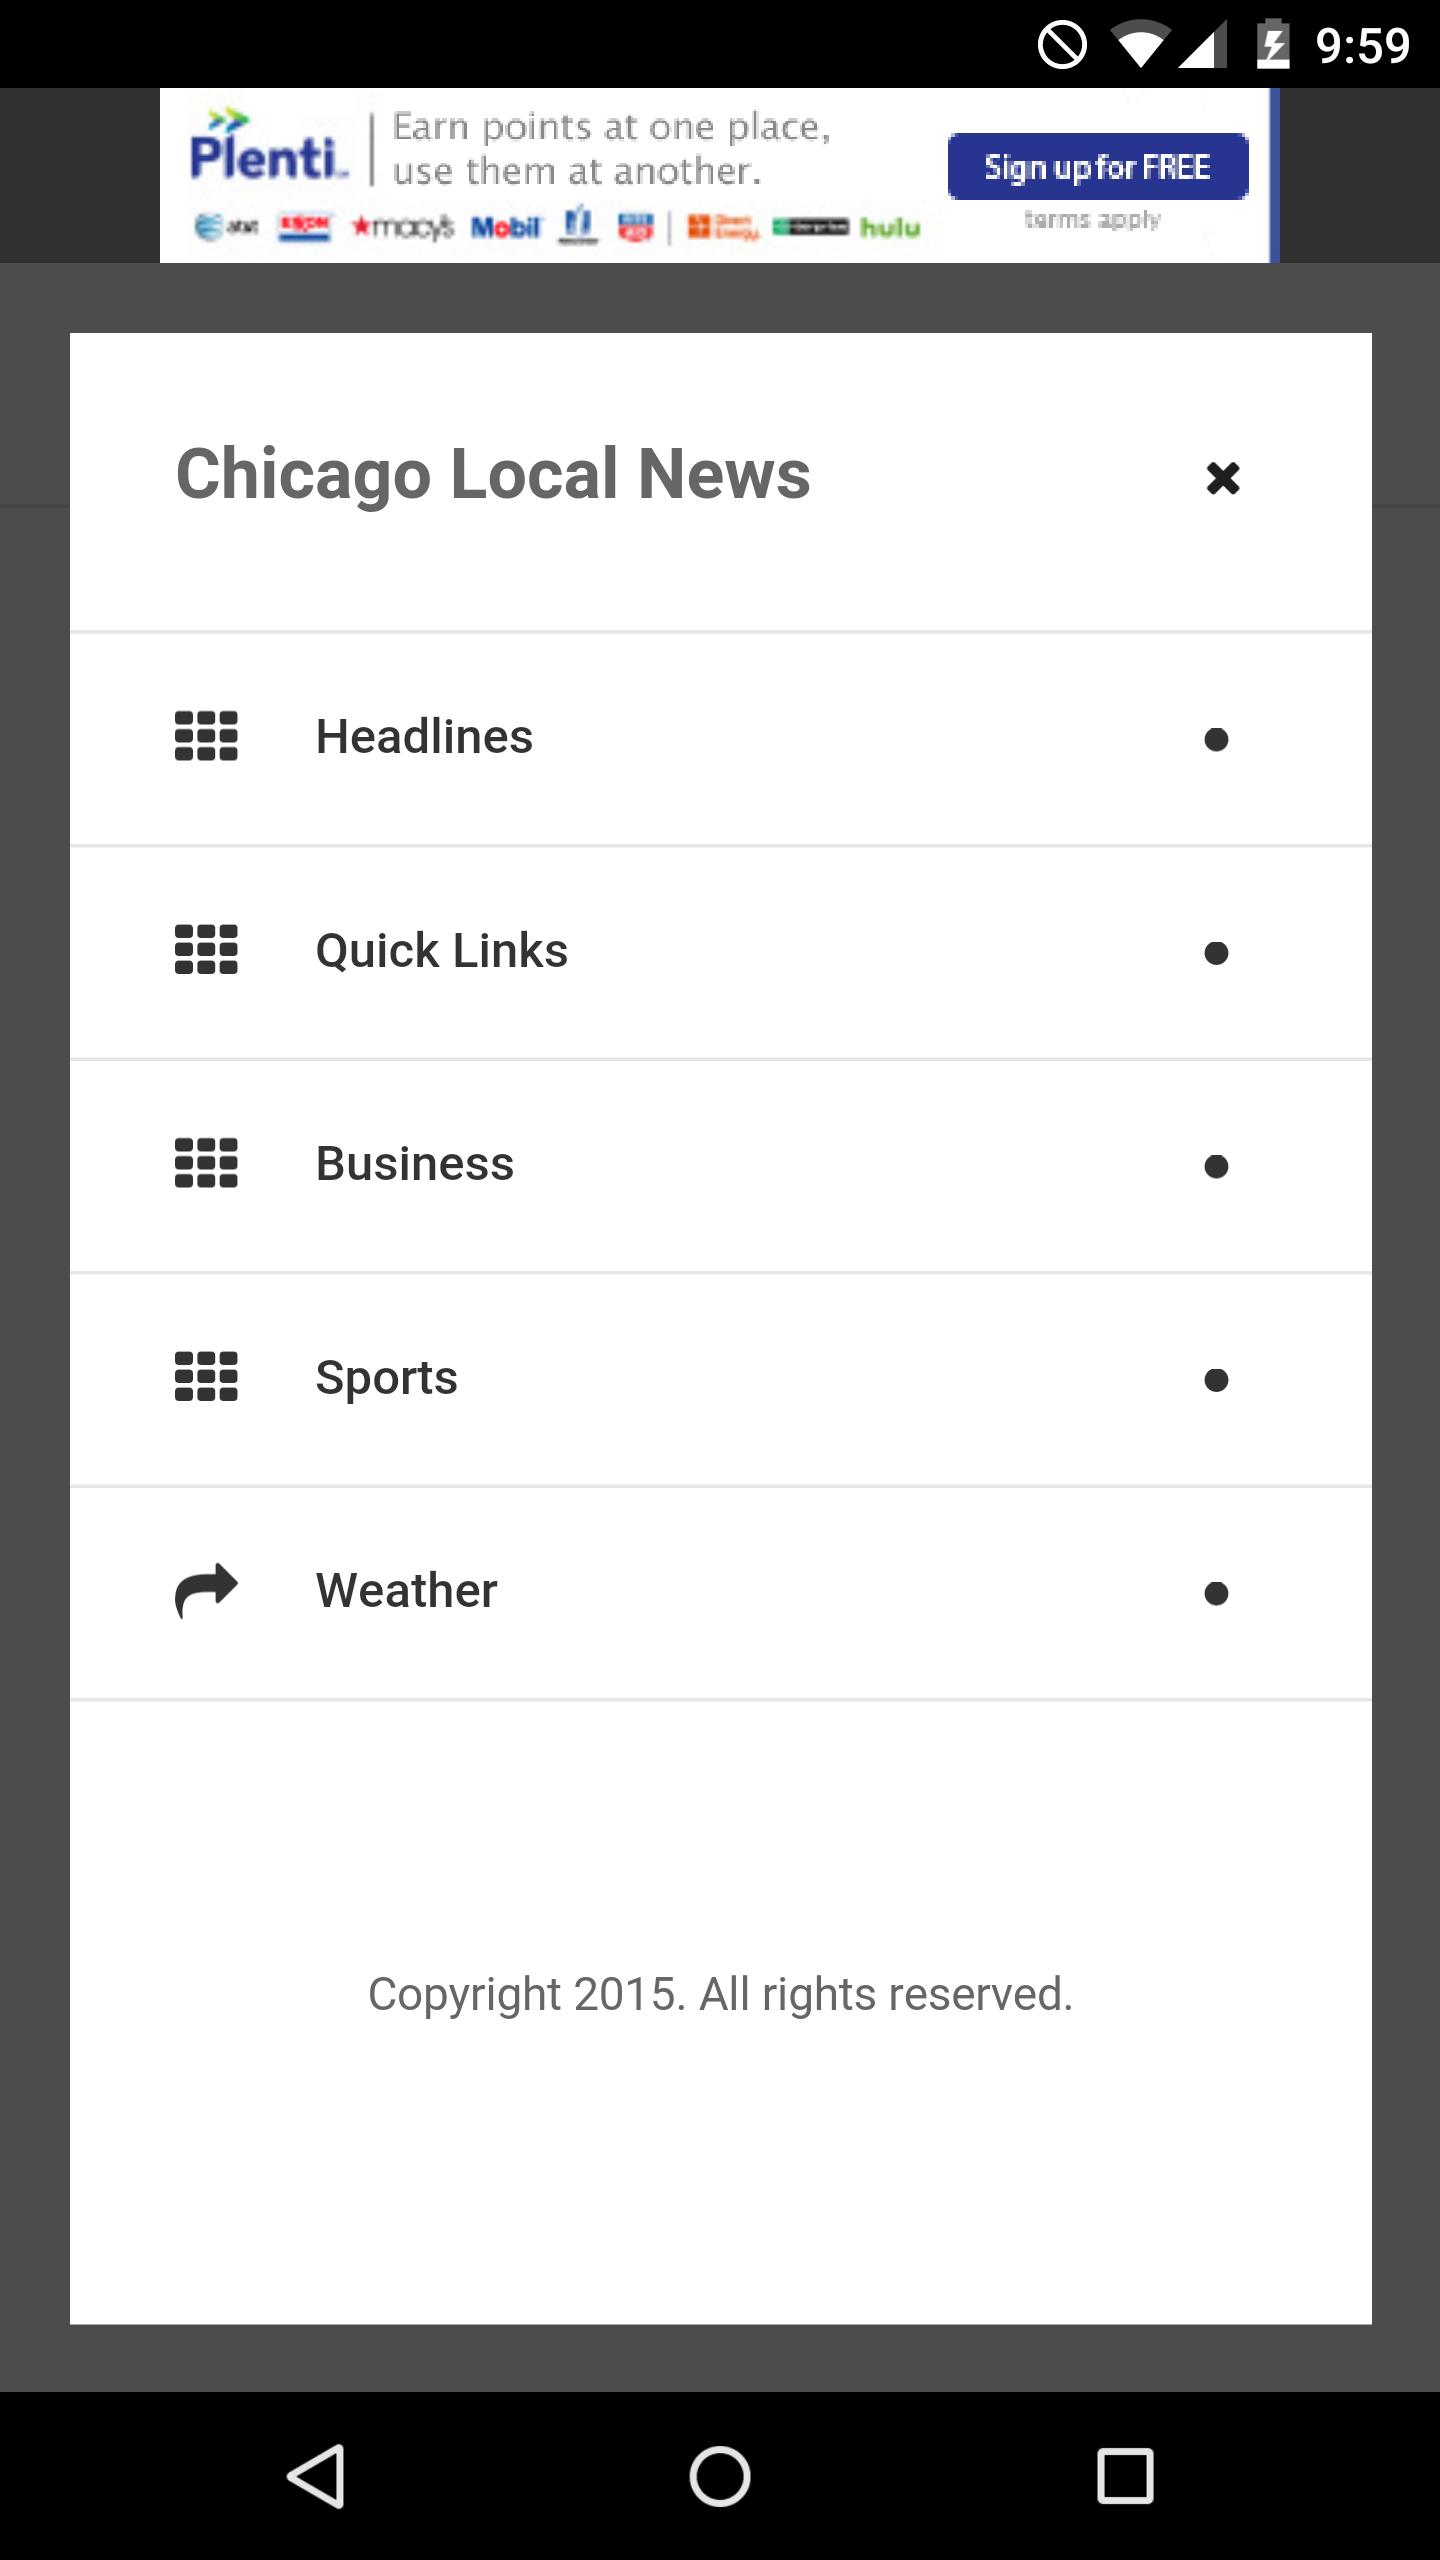Tap Sign up for FREE ad button
The image size is (1440, 2560).
pos(1097,167)
